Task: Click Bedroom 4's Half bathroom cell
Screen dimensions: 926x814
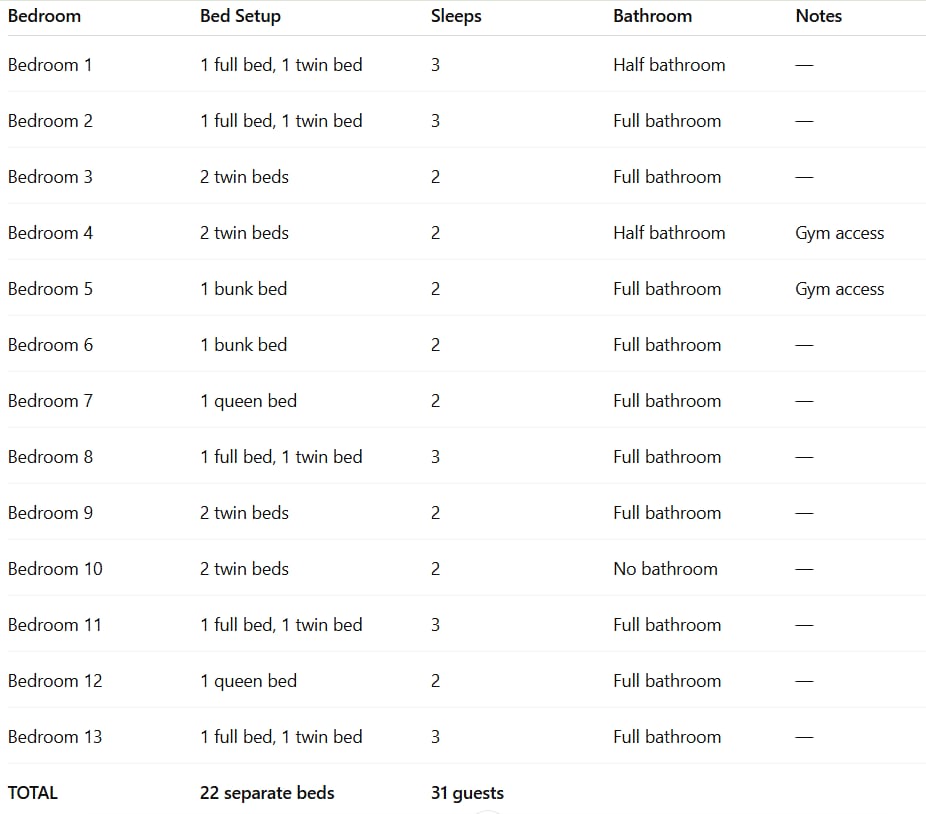Action: point(669,233)
